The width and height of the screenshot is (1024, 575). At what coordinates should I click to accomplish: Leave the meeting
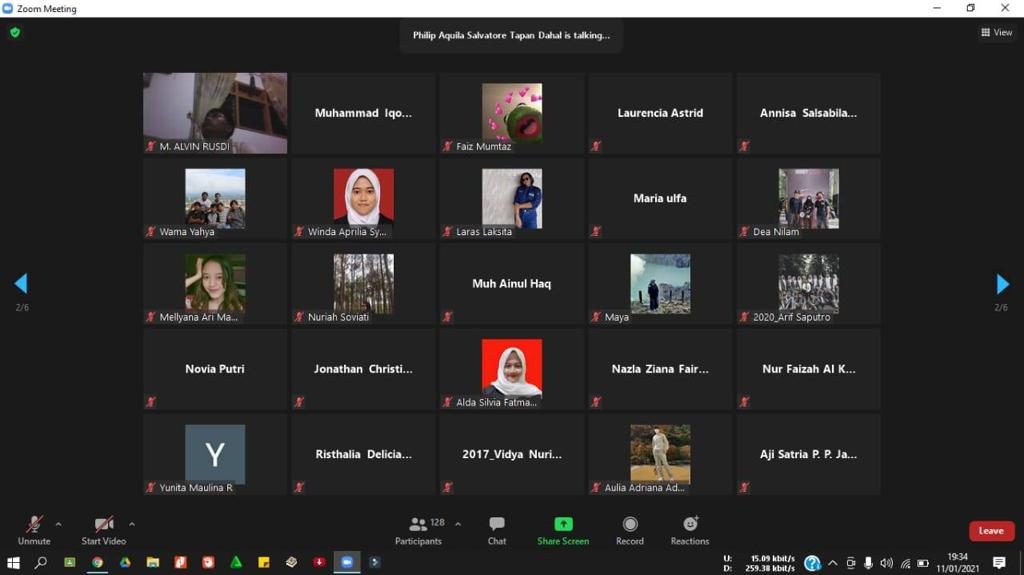[x=991, y=531]
